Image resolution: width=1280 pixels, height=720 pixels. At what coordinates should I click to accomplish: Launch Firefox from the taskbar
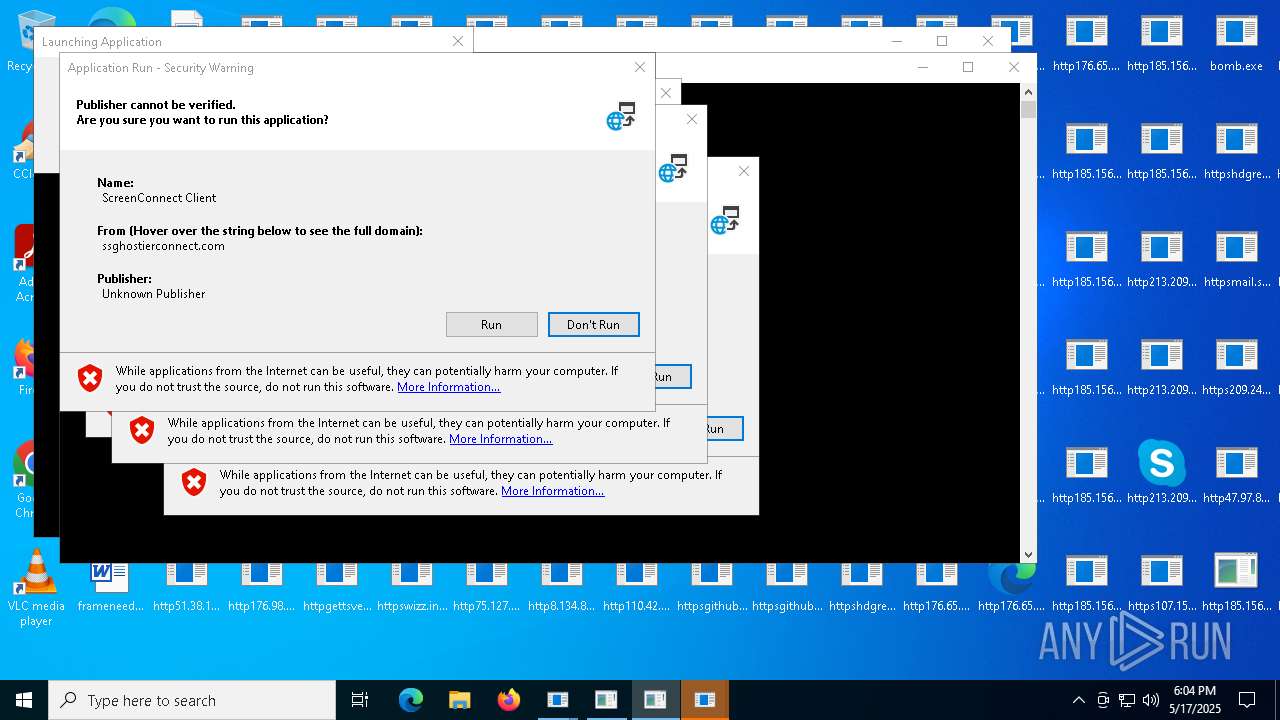click(508, 700)
